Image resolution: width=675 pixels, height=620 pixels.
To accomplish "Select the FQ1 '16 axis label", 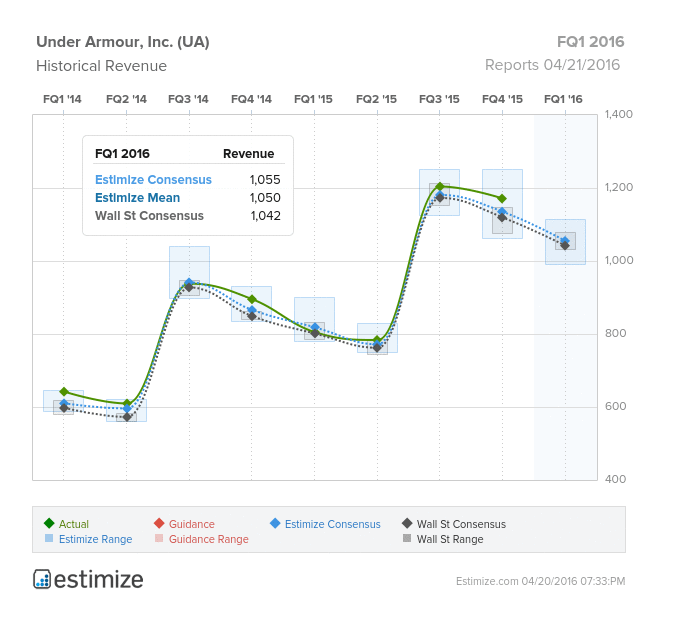I will point(563,99).
